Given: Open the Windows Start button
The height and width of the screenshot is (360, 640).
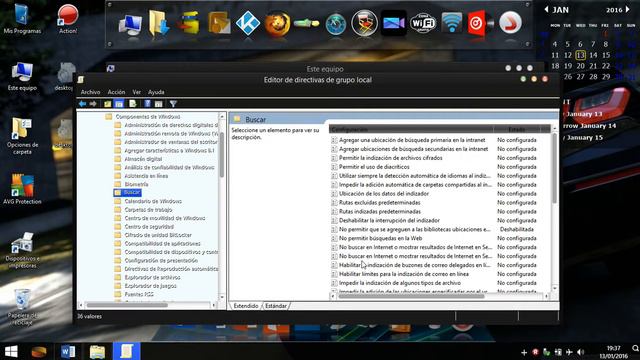Looking at the screenshot, I should pyautogui.click(x=11, y=352).
